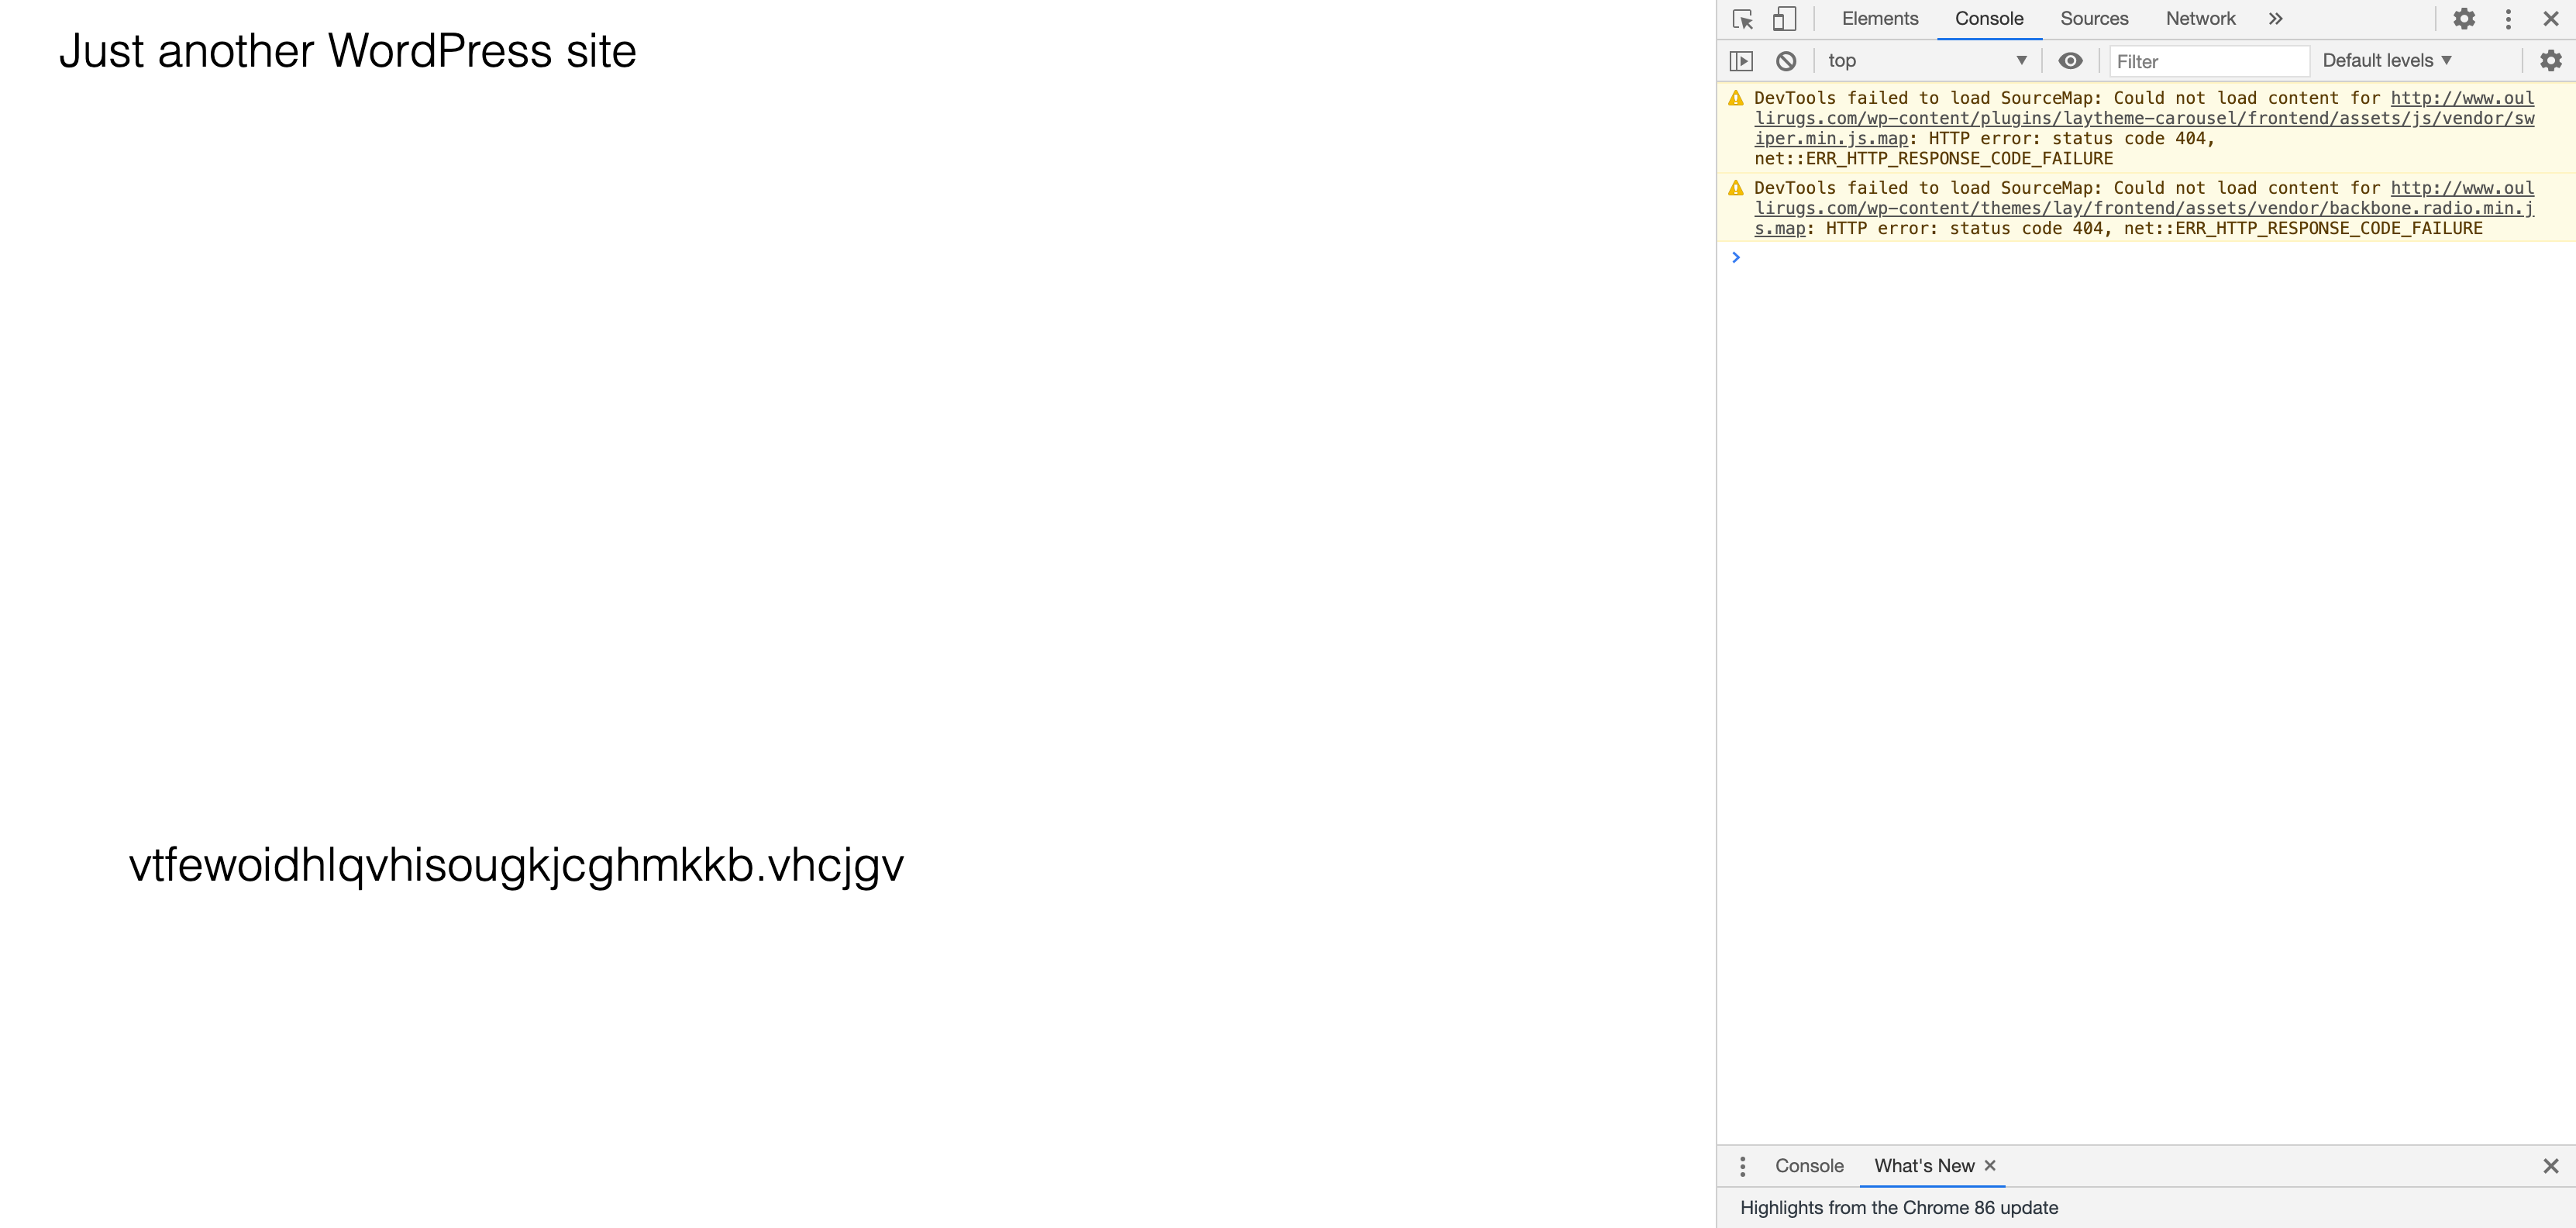Expand the Default levels dropdown

[2386, 61]
